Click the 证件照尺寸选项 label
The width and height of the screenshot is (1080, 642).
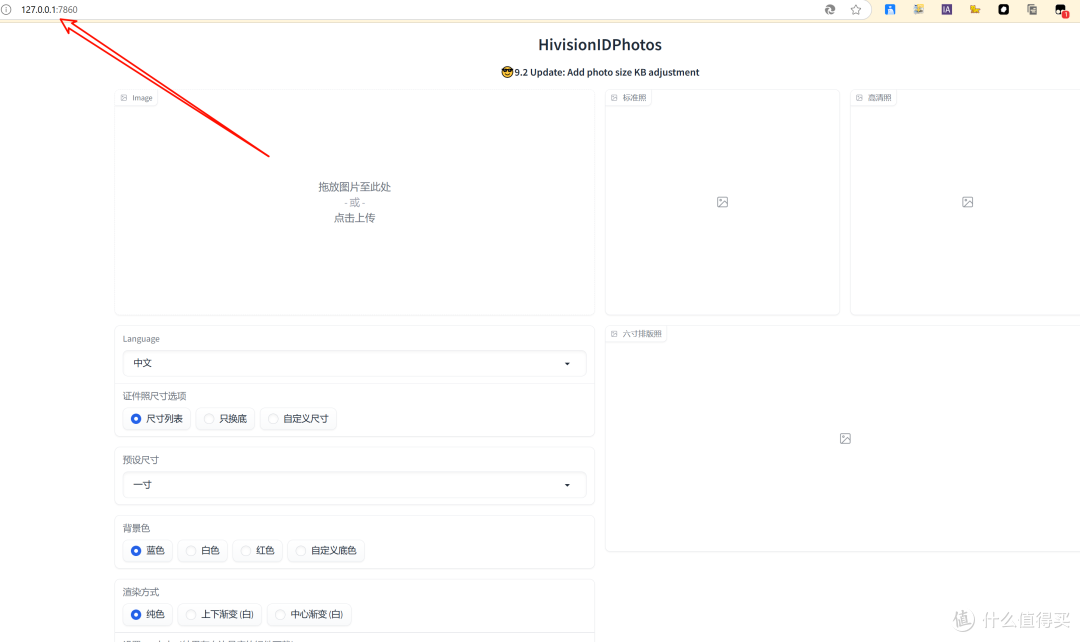pos(154,396)
